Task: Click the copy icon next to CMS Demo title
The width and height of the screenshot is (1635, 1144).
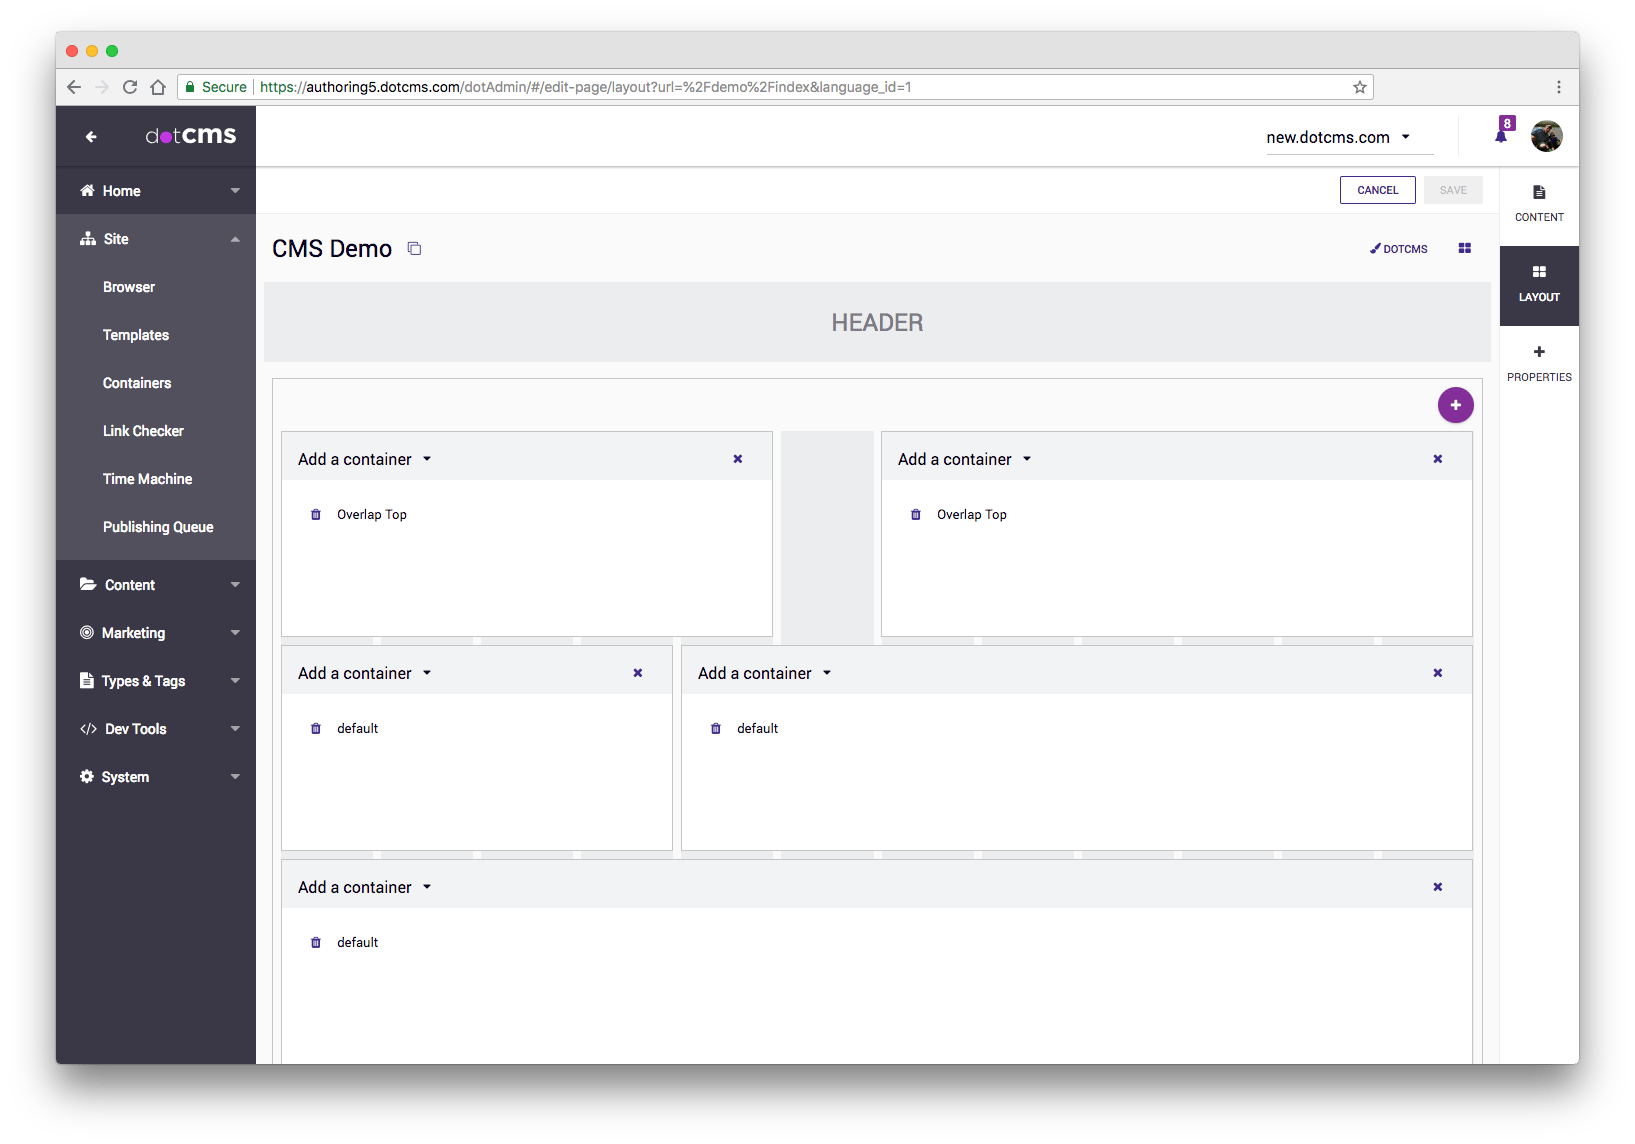Action: tap(414, 248)
